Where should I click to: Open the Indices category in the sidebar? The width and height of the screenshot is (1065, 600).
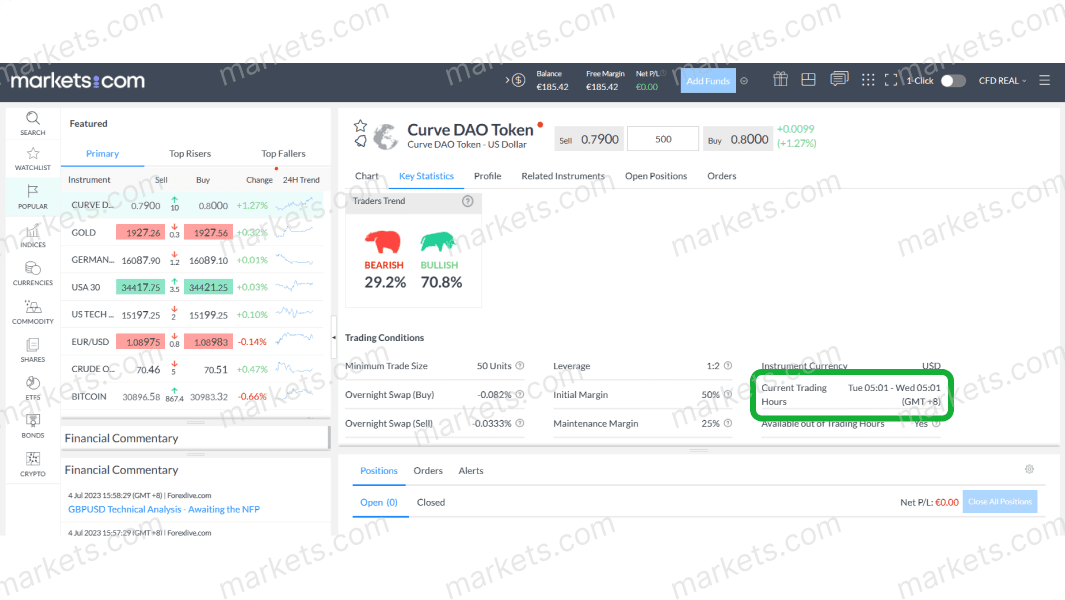(32, 235)
